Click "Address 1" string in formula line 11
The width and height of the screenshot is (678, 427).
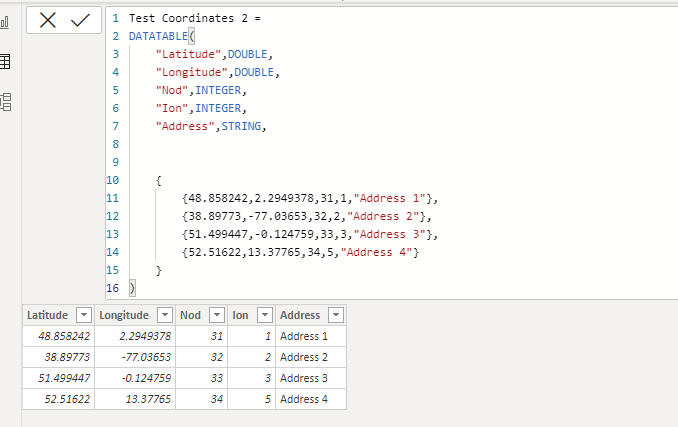(390, 198)
